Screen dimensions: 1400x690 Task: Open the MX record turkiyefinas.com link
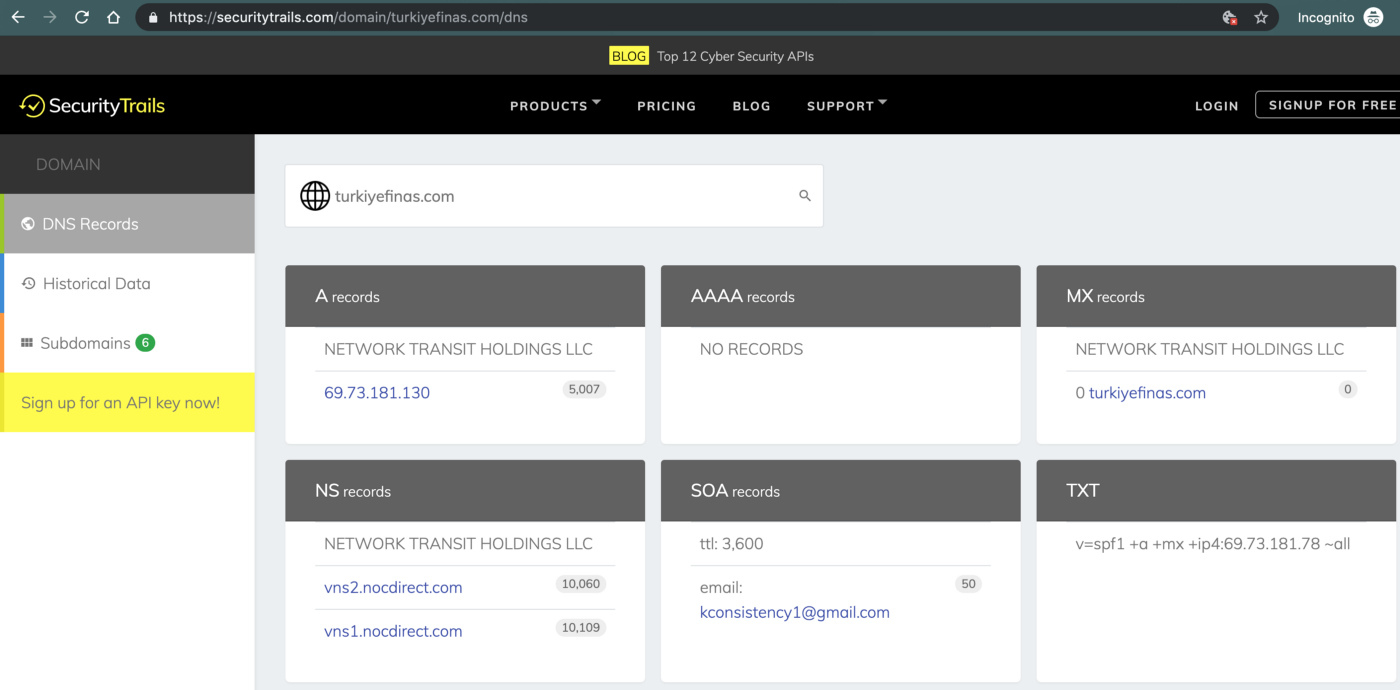(x=1147, y=393)
